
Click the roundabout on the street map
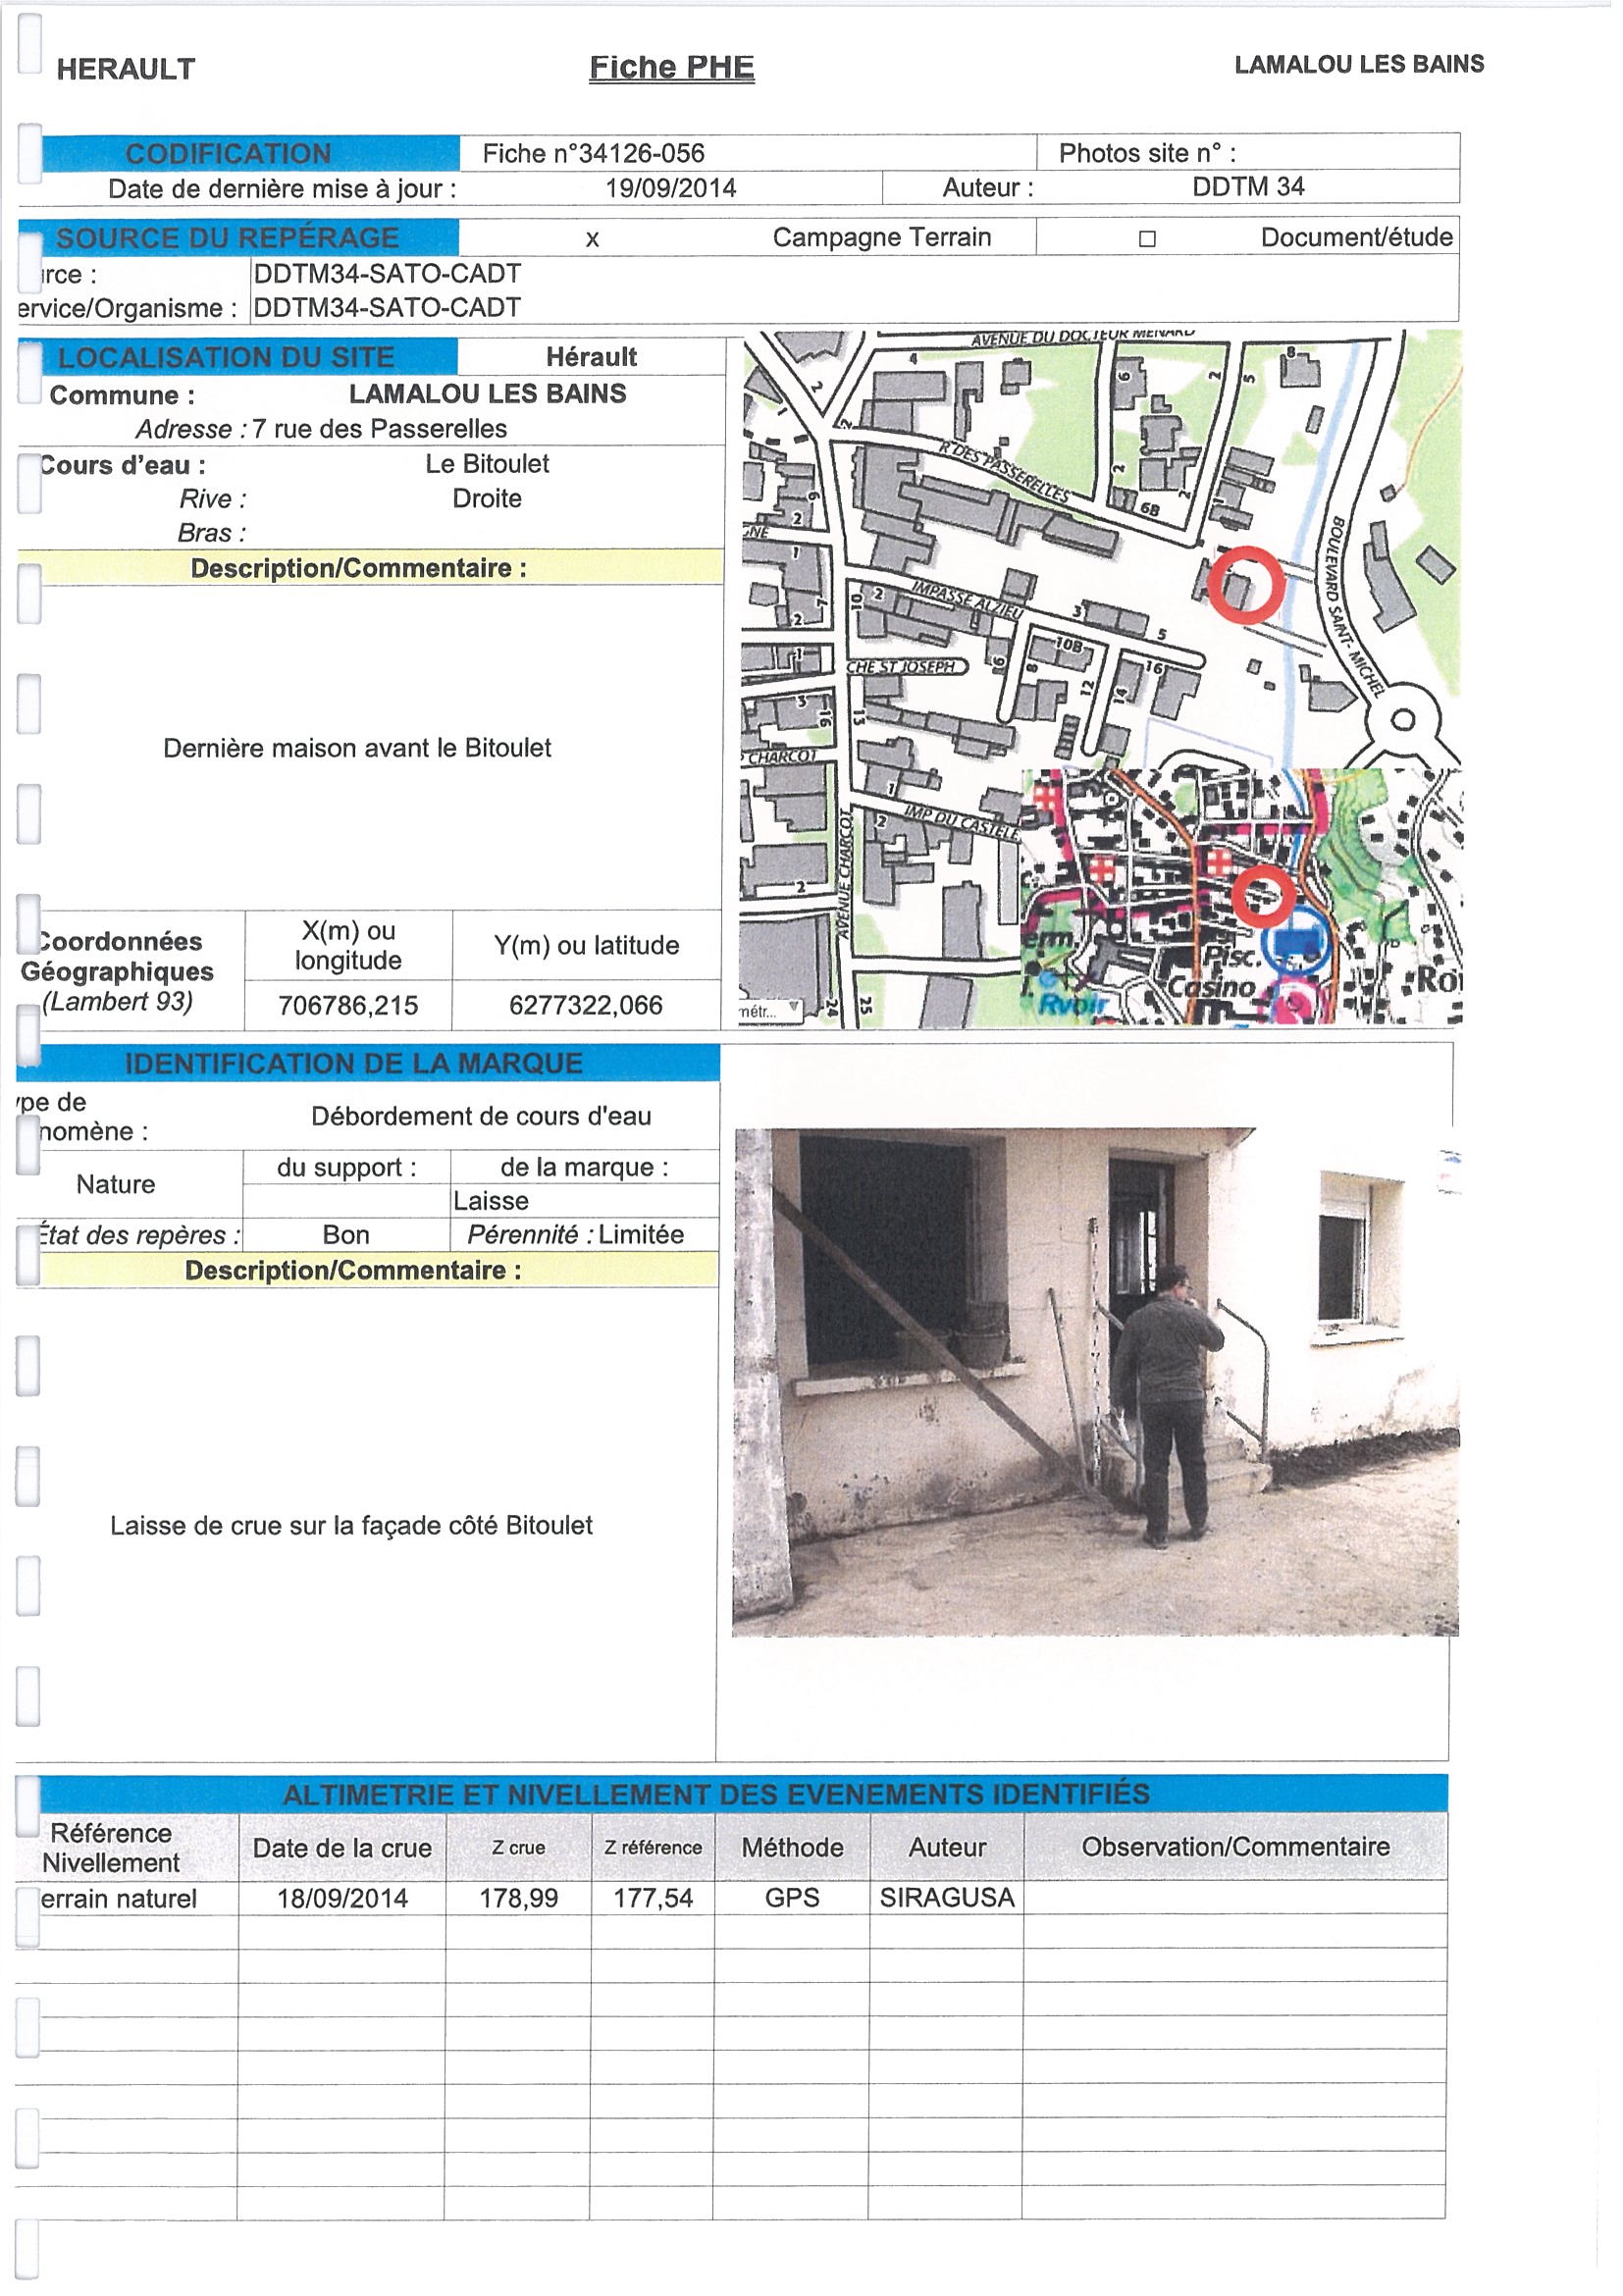(x=1412, y=724)
